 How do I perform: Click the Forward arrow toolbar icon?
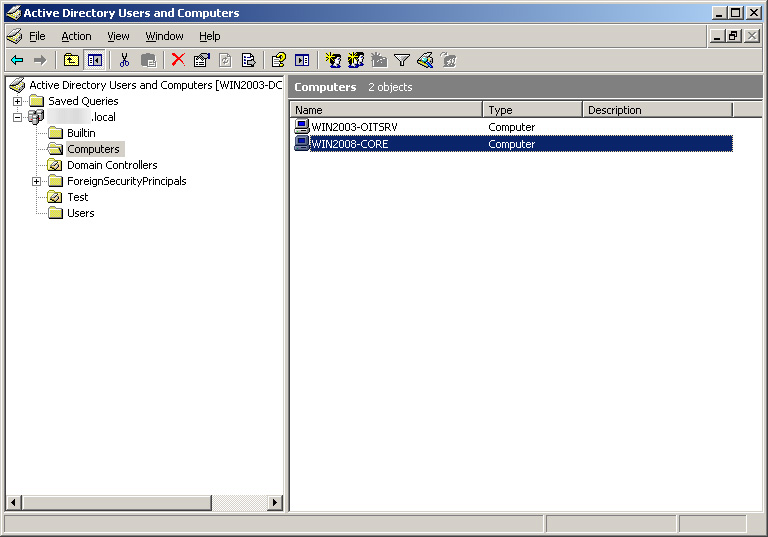pos(40,60)
